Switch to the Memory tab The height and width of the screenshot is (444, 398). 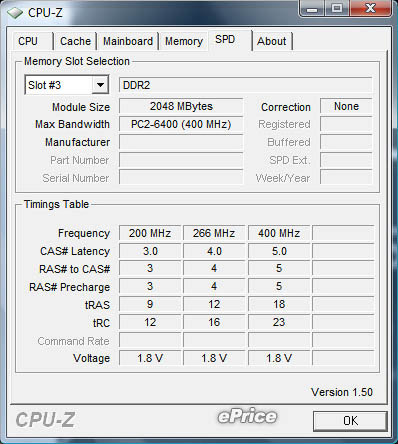[x=184, y=41]
